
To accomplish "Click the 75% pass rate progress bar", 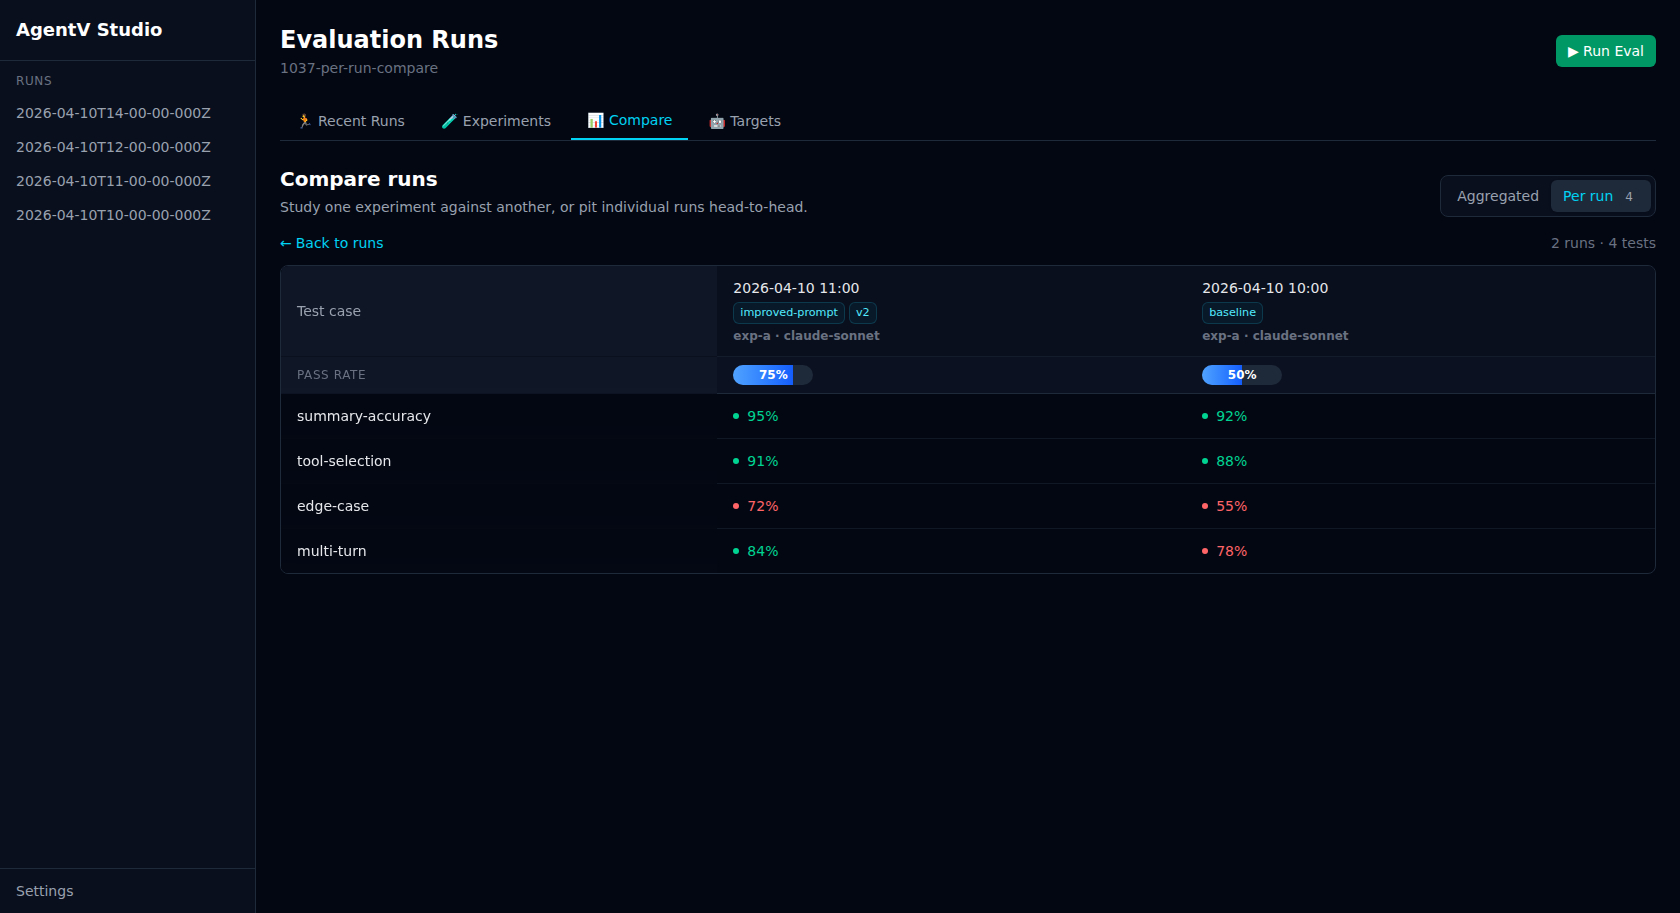I will pos(772,374).
